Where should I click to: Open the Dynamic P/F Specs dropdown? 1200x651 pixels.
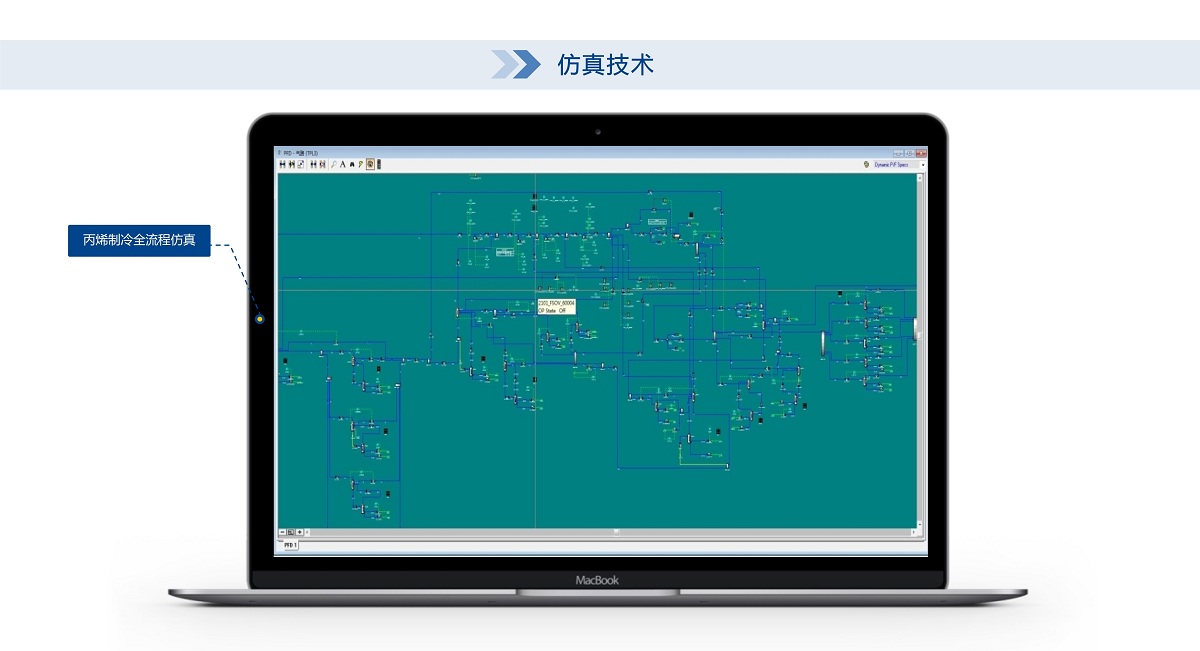[x=892, y=164]
